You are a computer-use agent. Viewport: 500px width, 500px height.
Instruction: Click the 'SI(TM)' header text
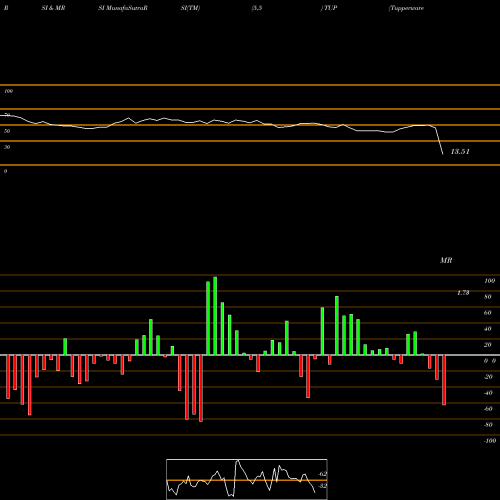coord(190,8)
